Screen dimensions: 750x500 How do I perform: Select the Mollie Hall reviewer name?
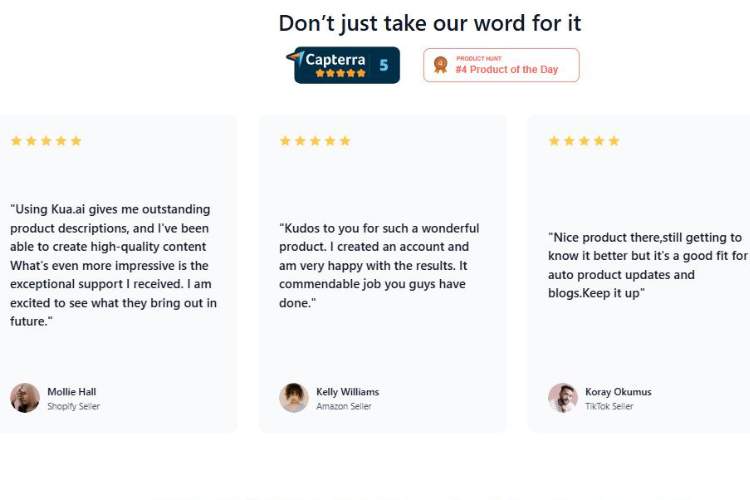[72, 392]
